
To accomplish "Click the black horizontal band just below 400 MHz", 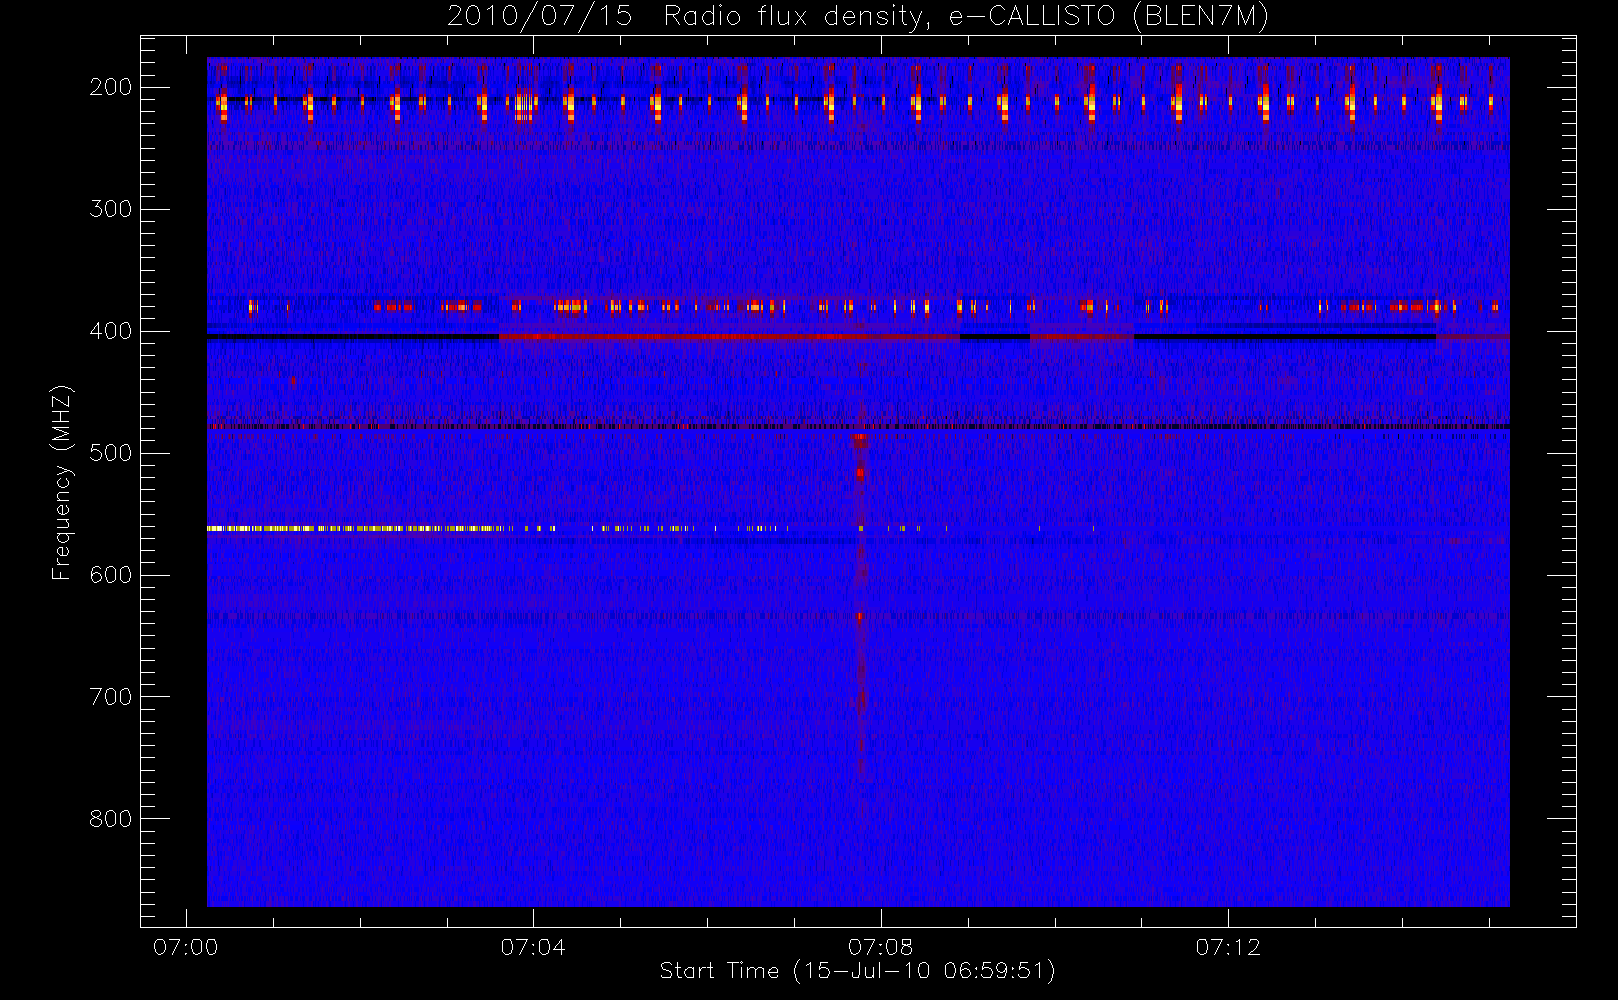I will coord(352,337).
